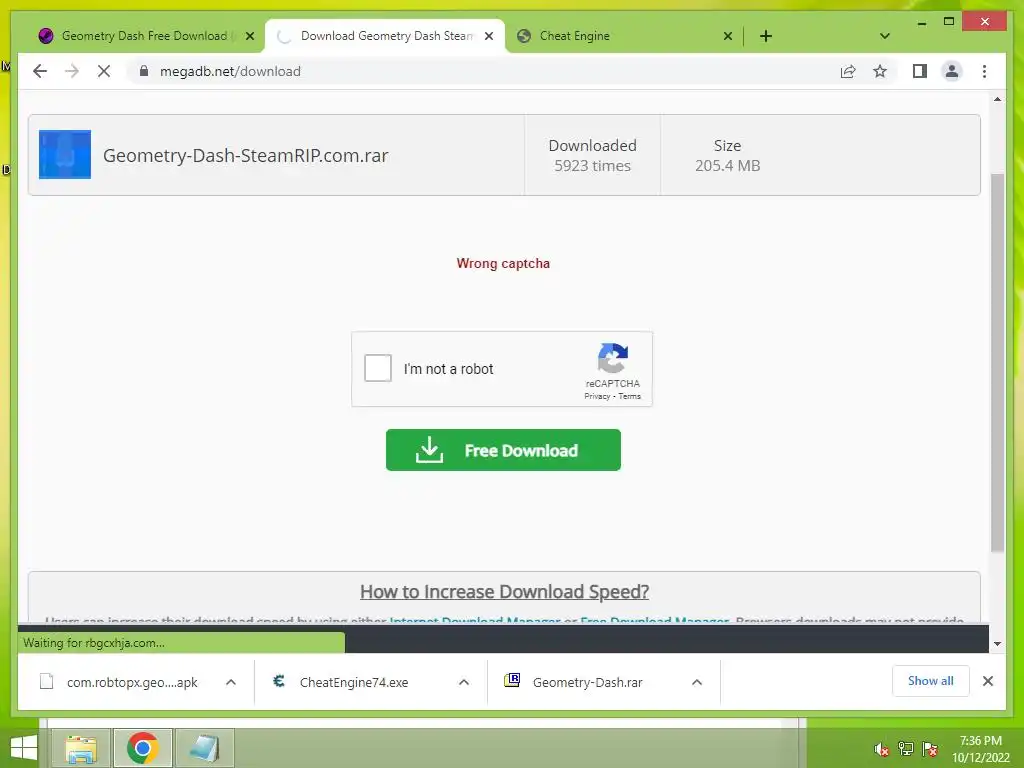
Task: Open the Windows Start button
Action: pos(24,748)
